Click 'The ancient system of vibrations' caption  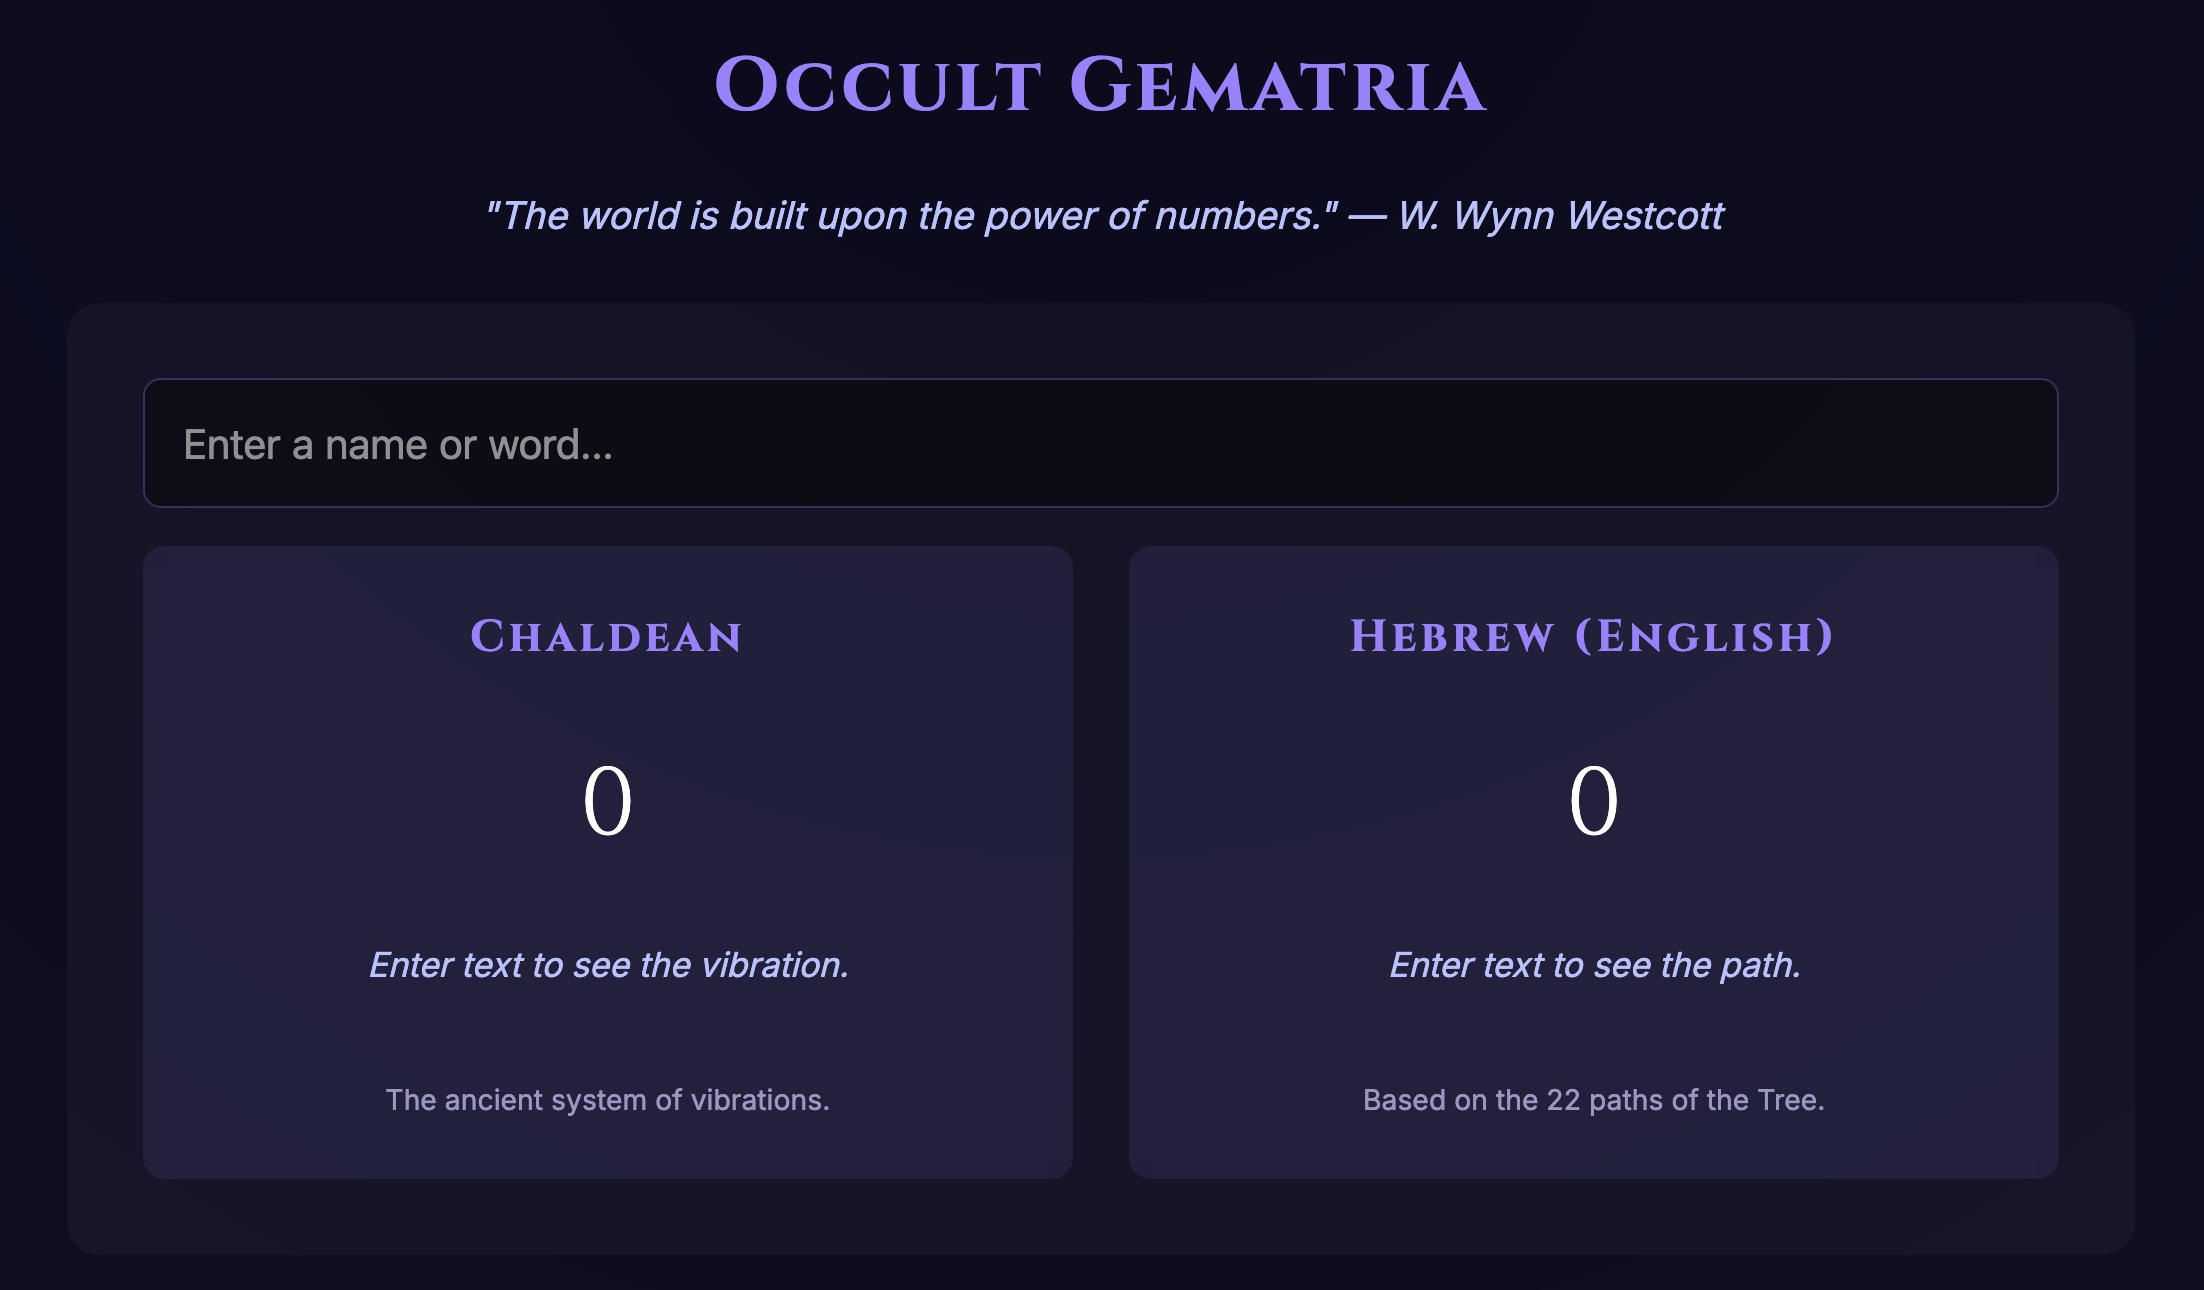(x=608, y=1100)
